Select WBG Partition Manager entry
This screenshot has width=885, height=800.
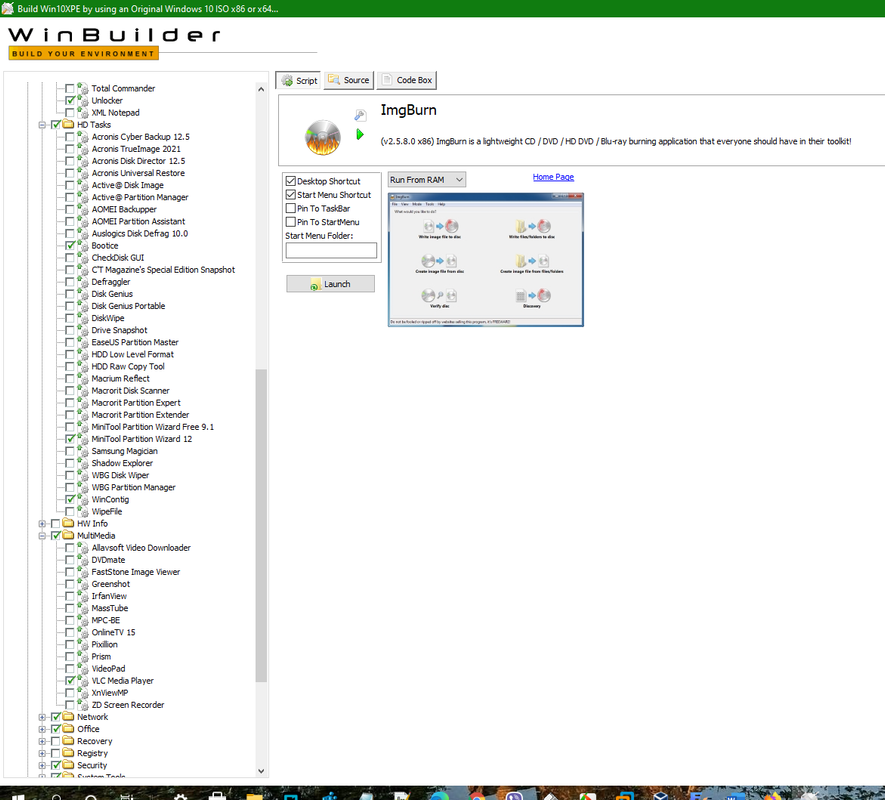coord(133,487)
